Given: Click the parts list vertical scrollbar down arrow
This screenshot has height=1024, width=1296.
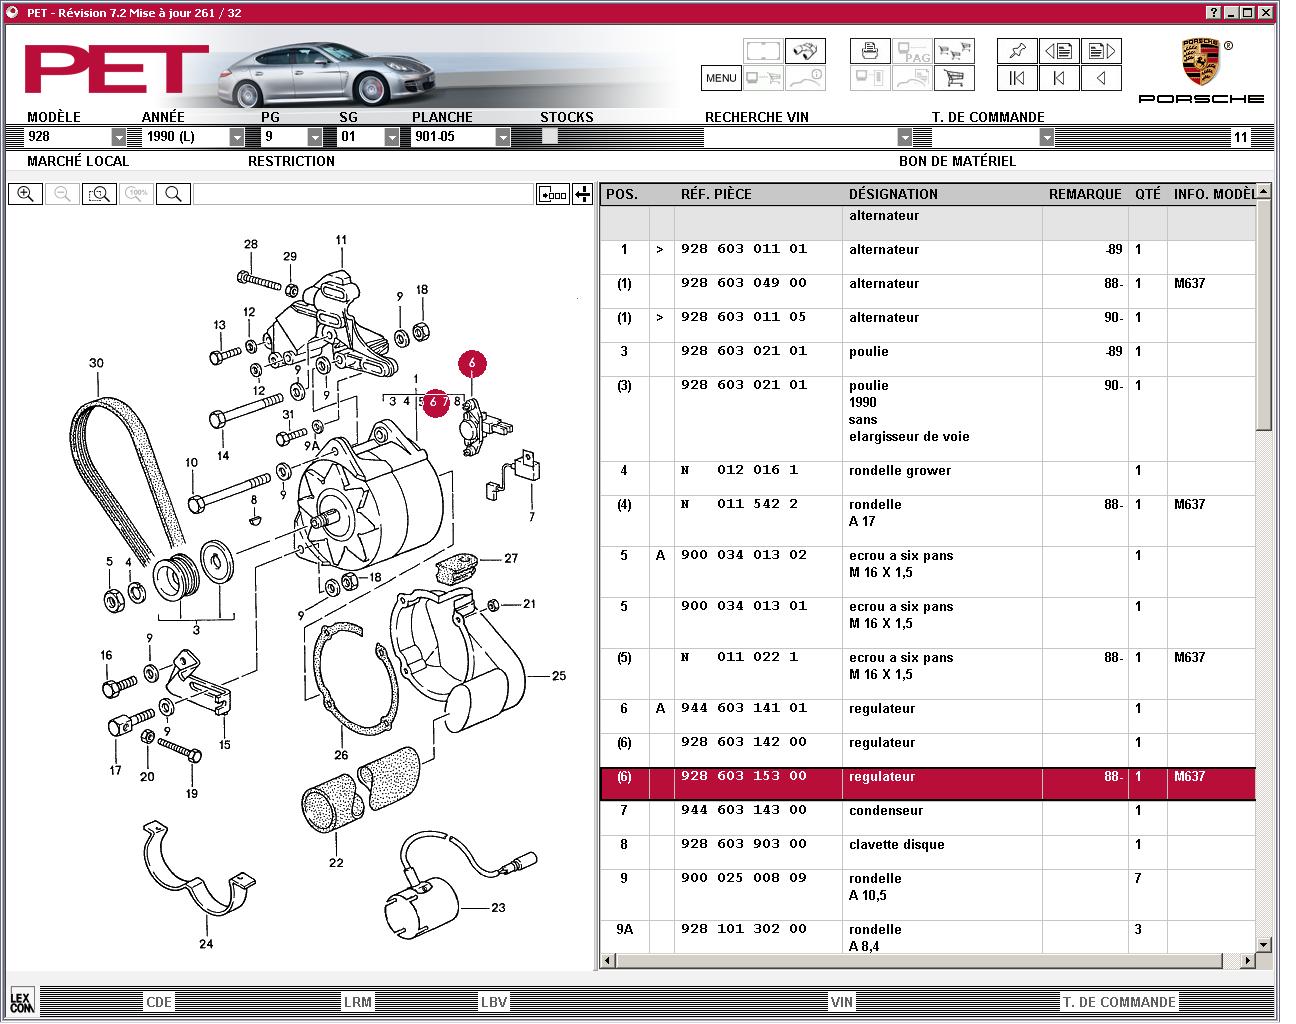Looking at the screenshot, I should [1263, 944].
